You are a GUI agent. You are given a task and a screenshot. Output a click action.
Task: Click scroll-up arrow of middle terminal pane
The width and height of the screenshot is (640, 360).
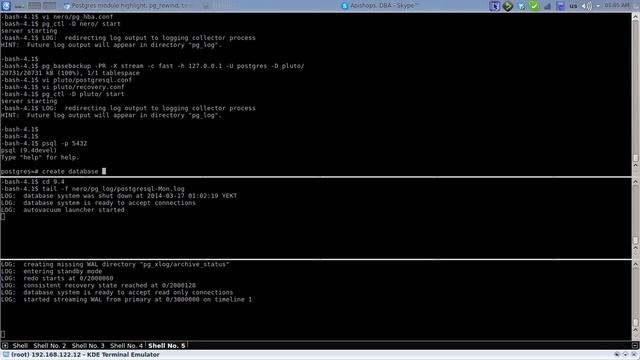[x=636, y=182]
